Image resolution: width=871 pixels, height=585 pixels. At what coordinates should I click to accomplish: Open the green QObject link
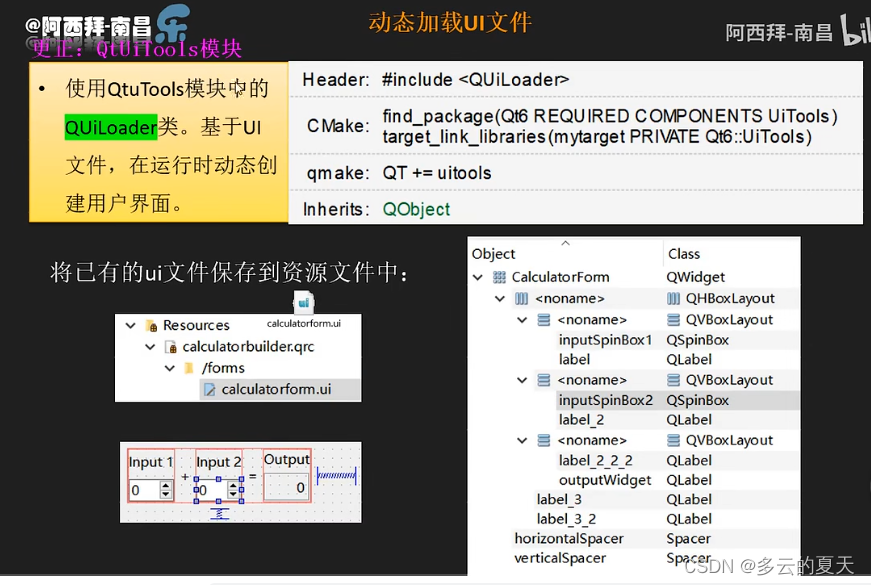pyautogui.click(x=416, y=209)
